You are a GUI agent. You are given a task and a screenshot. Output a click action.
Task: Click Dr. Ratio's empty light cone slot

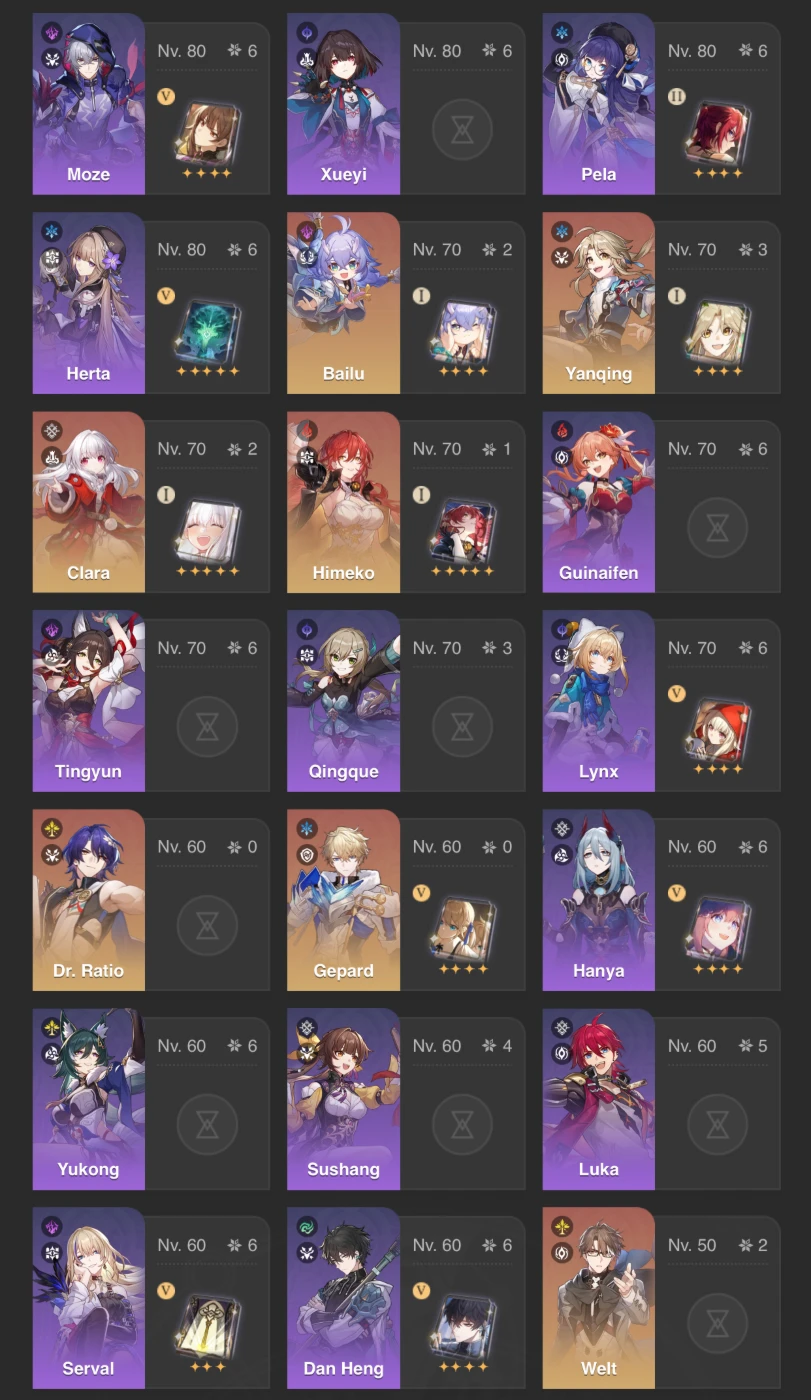tap(207, 925)
